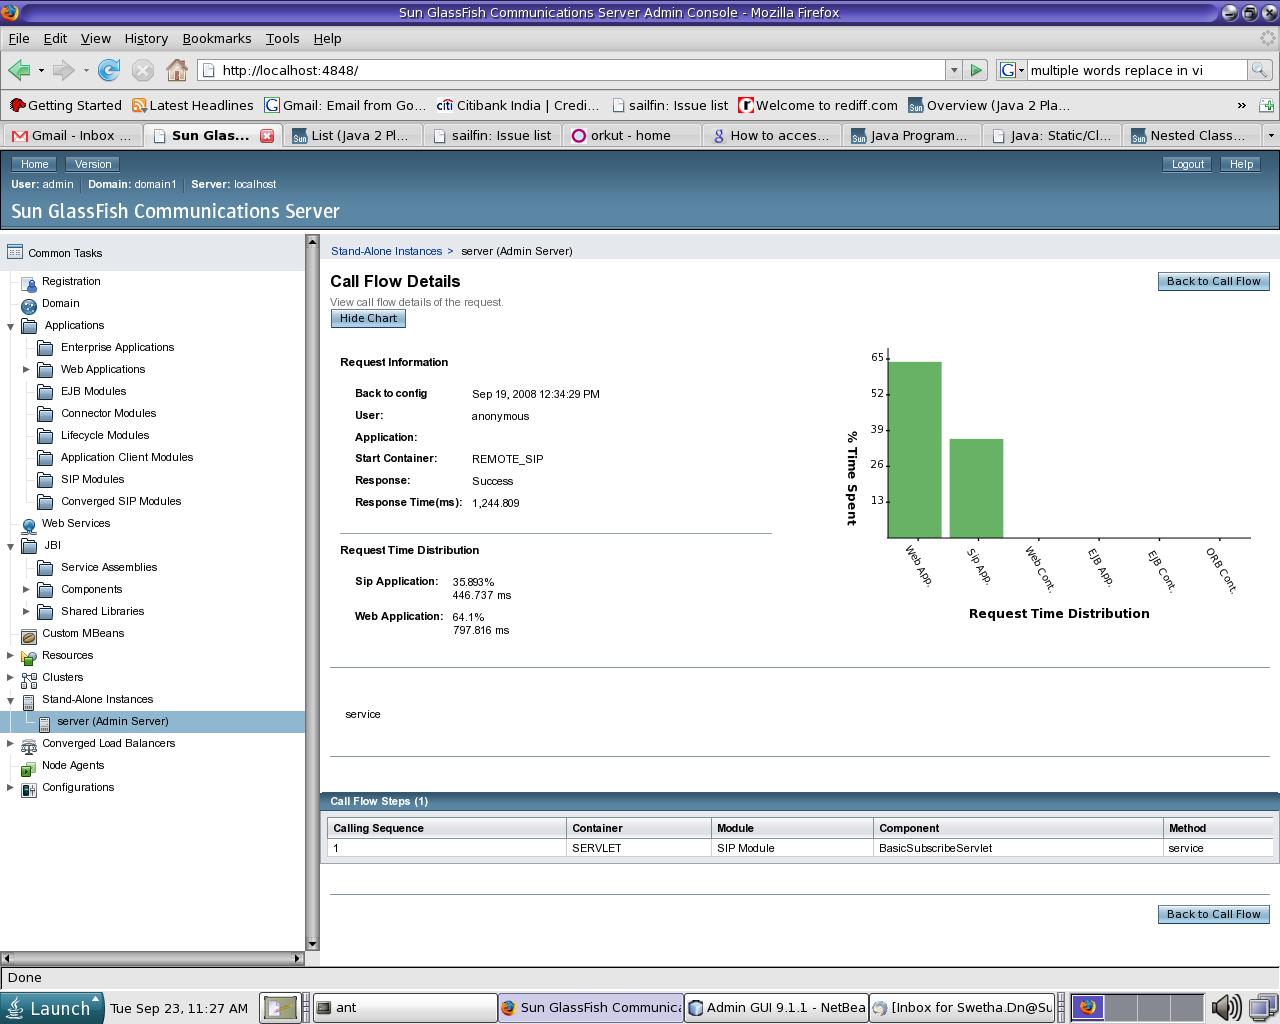The height and width of the screenshot is (1024, 1280).
Task: Click the Domain globe icon
Action: (29, 305)
